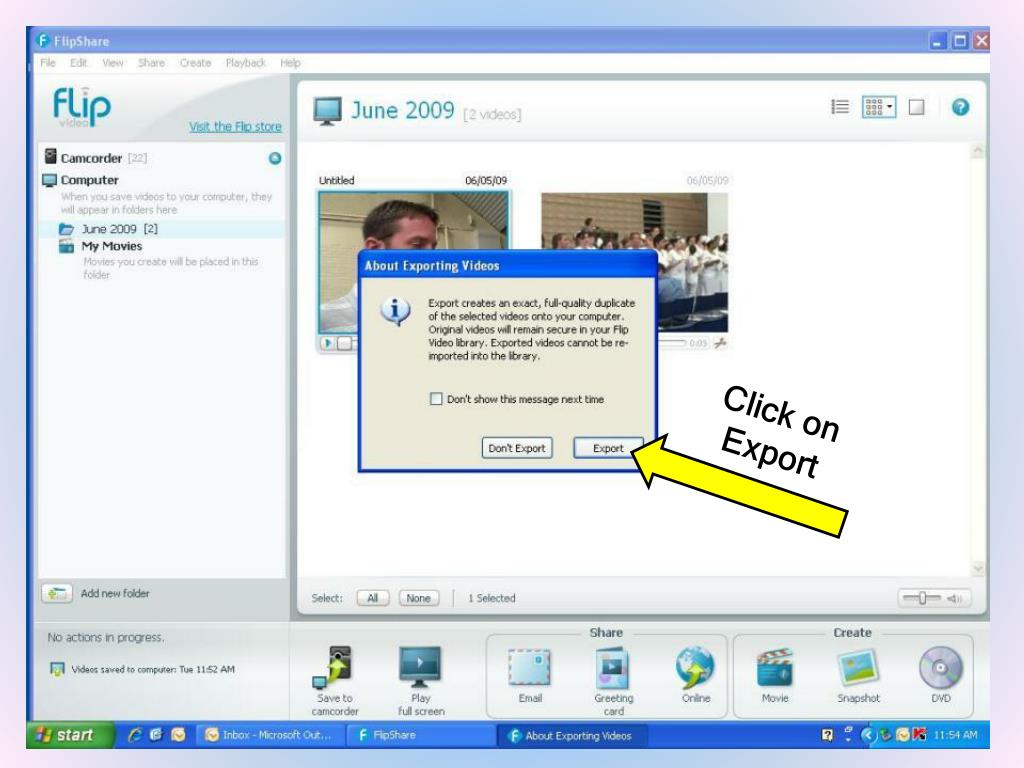1024x768 pixels.
Task: Open the Help menu
Action: (x=290, y=63)
